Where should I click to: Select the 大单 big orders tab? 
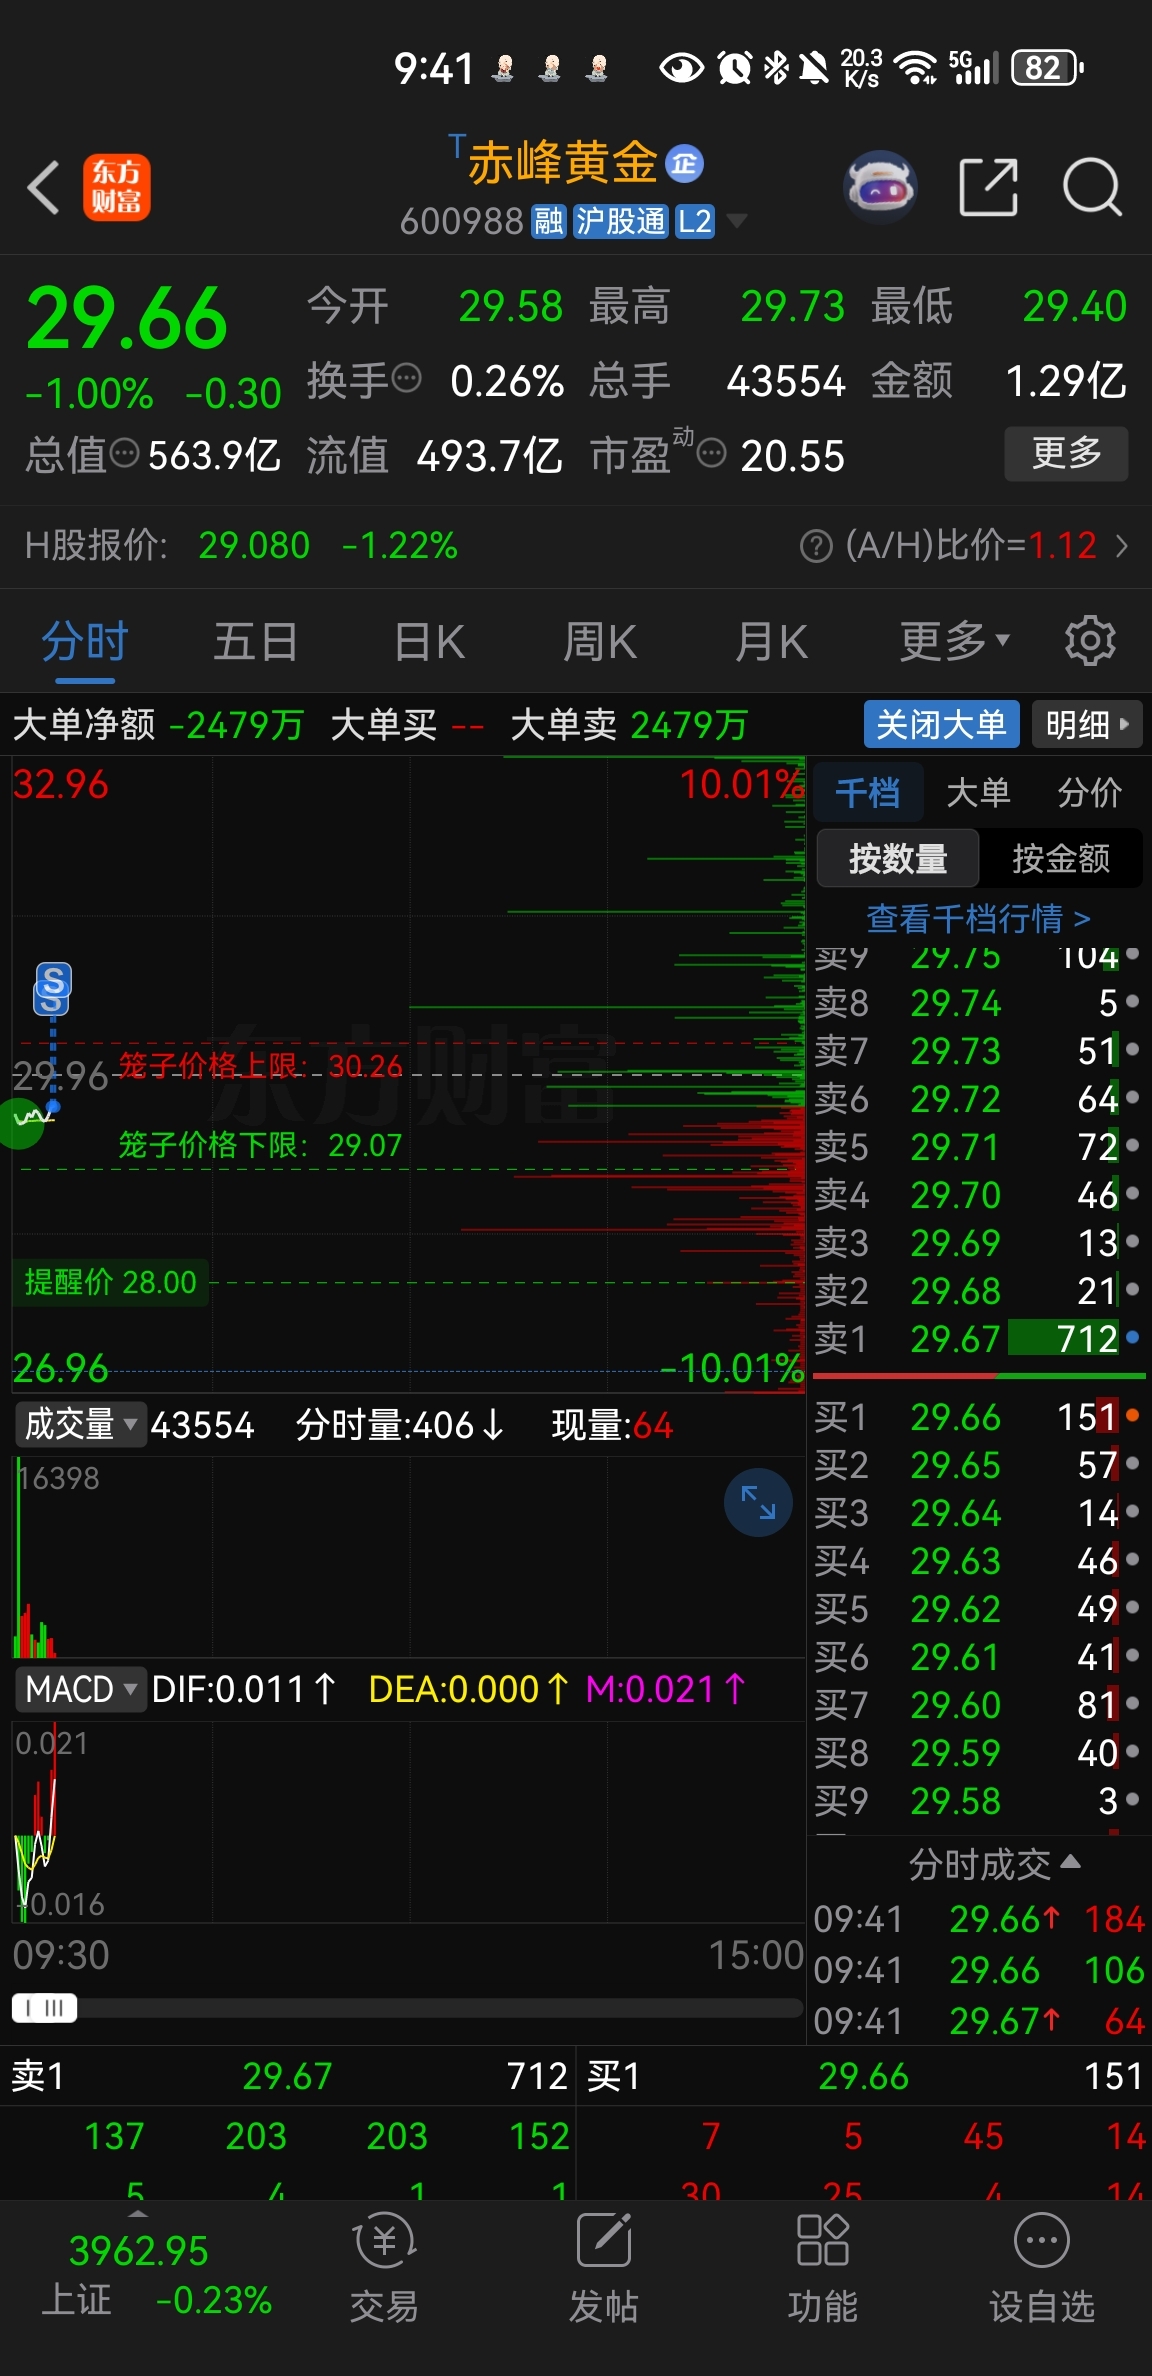(x=978, y=793)
